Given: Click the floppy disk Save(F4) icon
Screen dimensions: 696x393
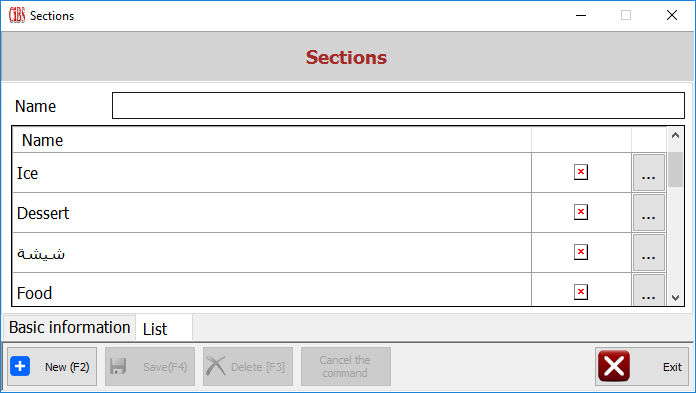Looking at the screenshot, I should [x=118, y=366].
